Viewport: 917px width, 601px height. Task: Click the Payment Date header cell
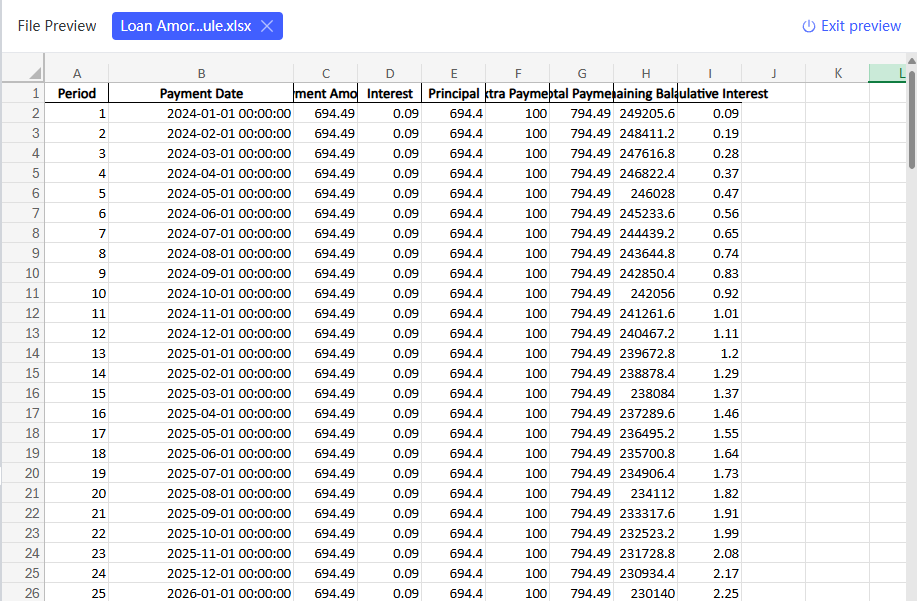click(201, 93)
